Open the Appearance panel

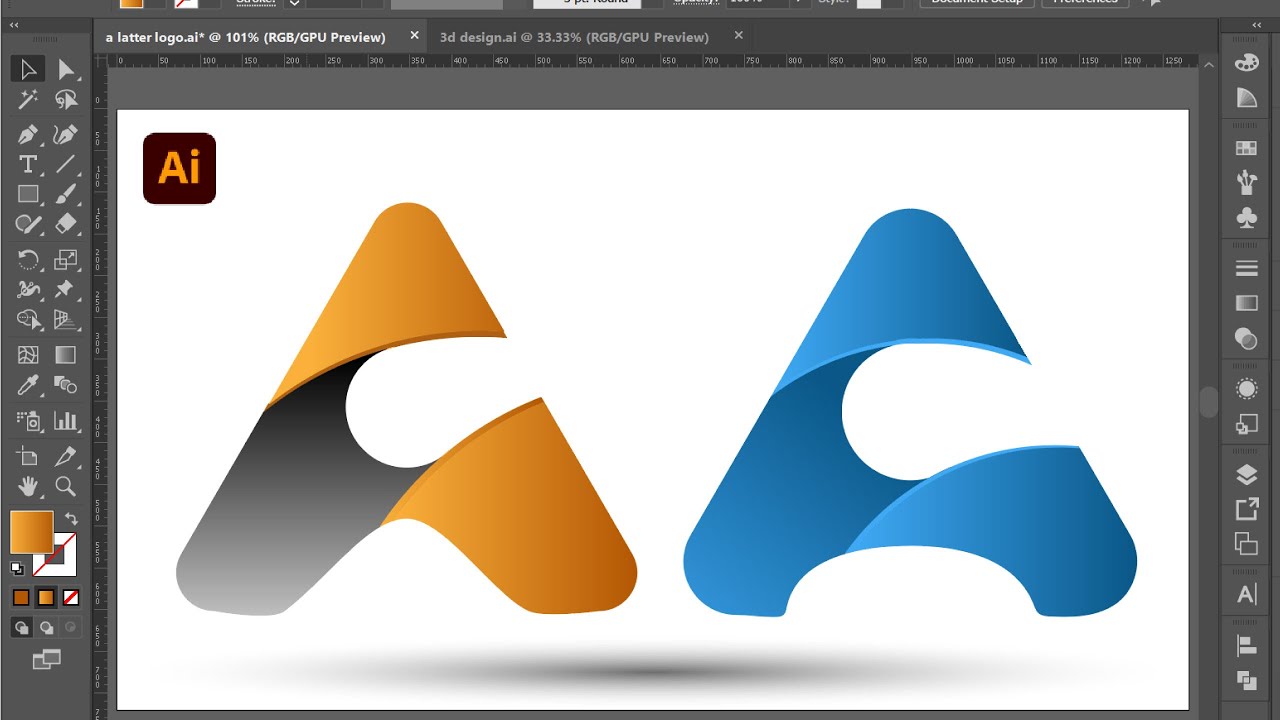1247,389
